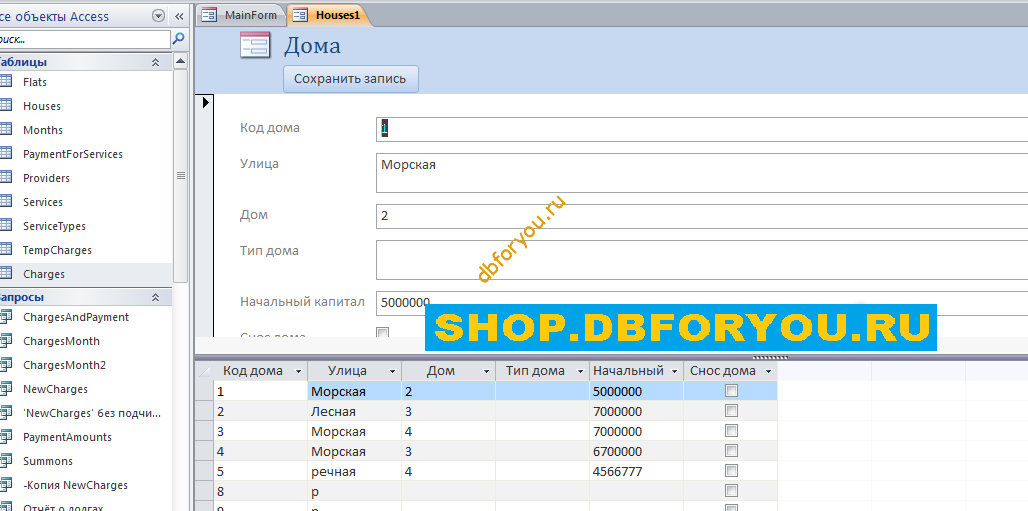This screenshot has width=1028, height=511.
Task: Click the Сохранить запись button
Action: pyautogui.click(x=350, y=79)
